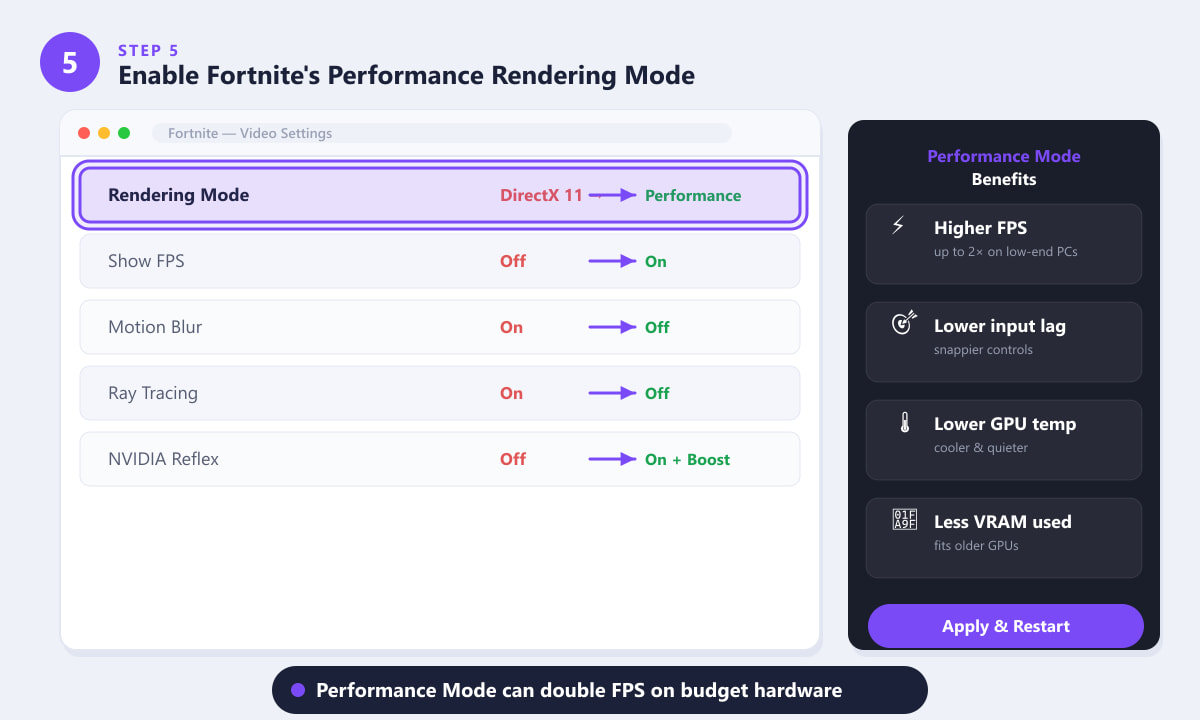1200x720 pixels.
Task: Click the arrow in the Motion Blur row
Action: [x=612, y=327]
